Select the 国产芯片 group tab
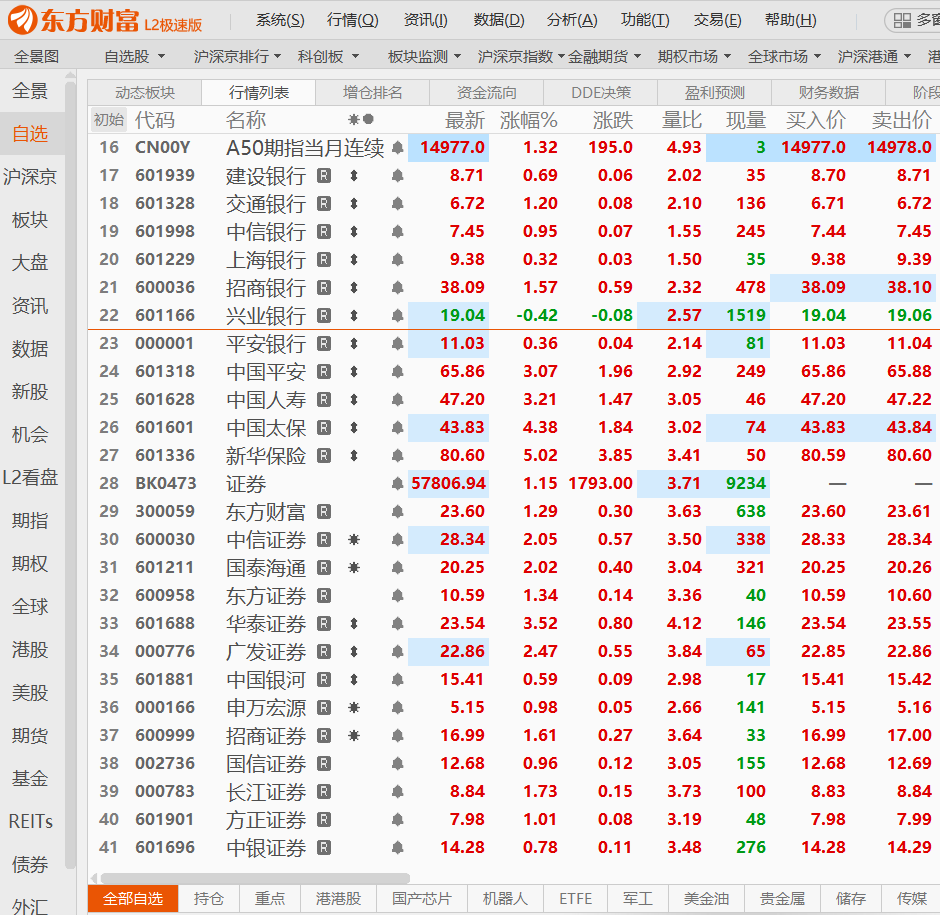This screenshot has height=915, width=940. [x=422, y=899]
